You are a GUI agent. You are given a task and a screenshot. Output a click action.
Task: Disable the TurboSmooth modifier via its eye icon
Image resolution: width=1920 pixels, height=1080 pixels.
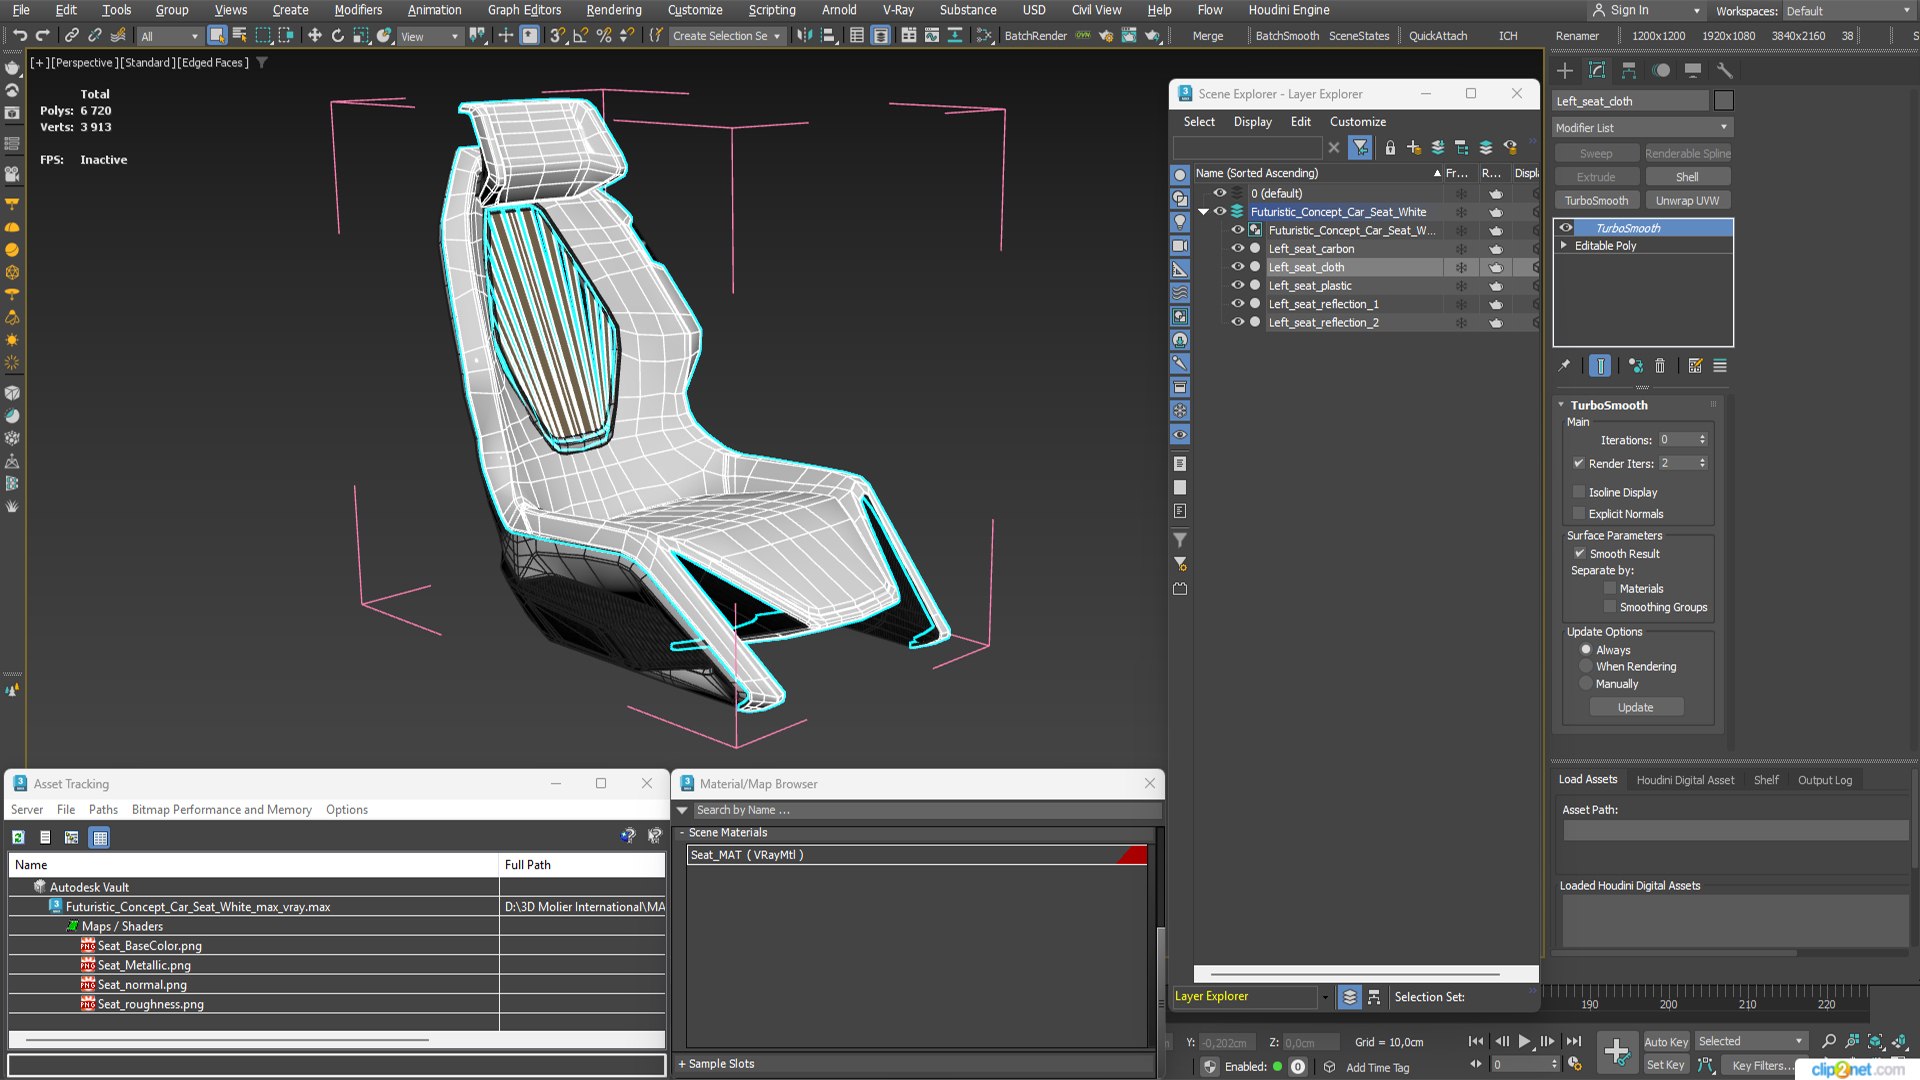tap(1566, 228)
